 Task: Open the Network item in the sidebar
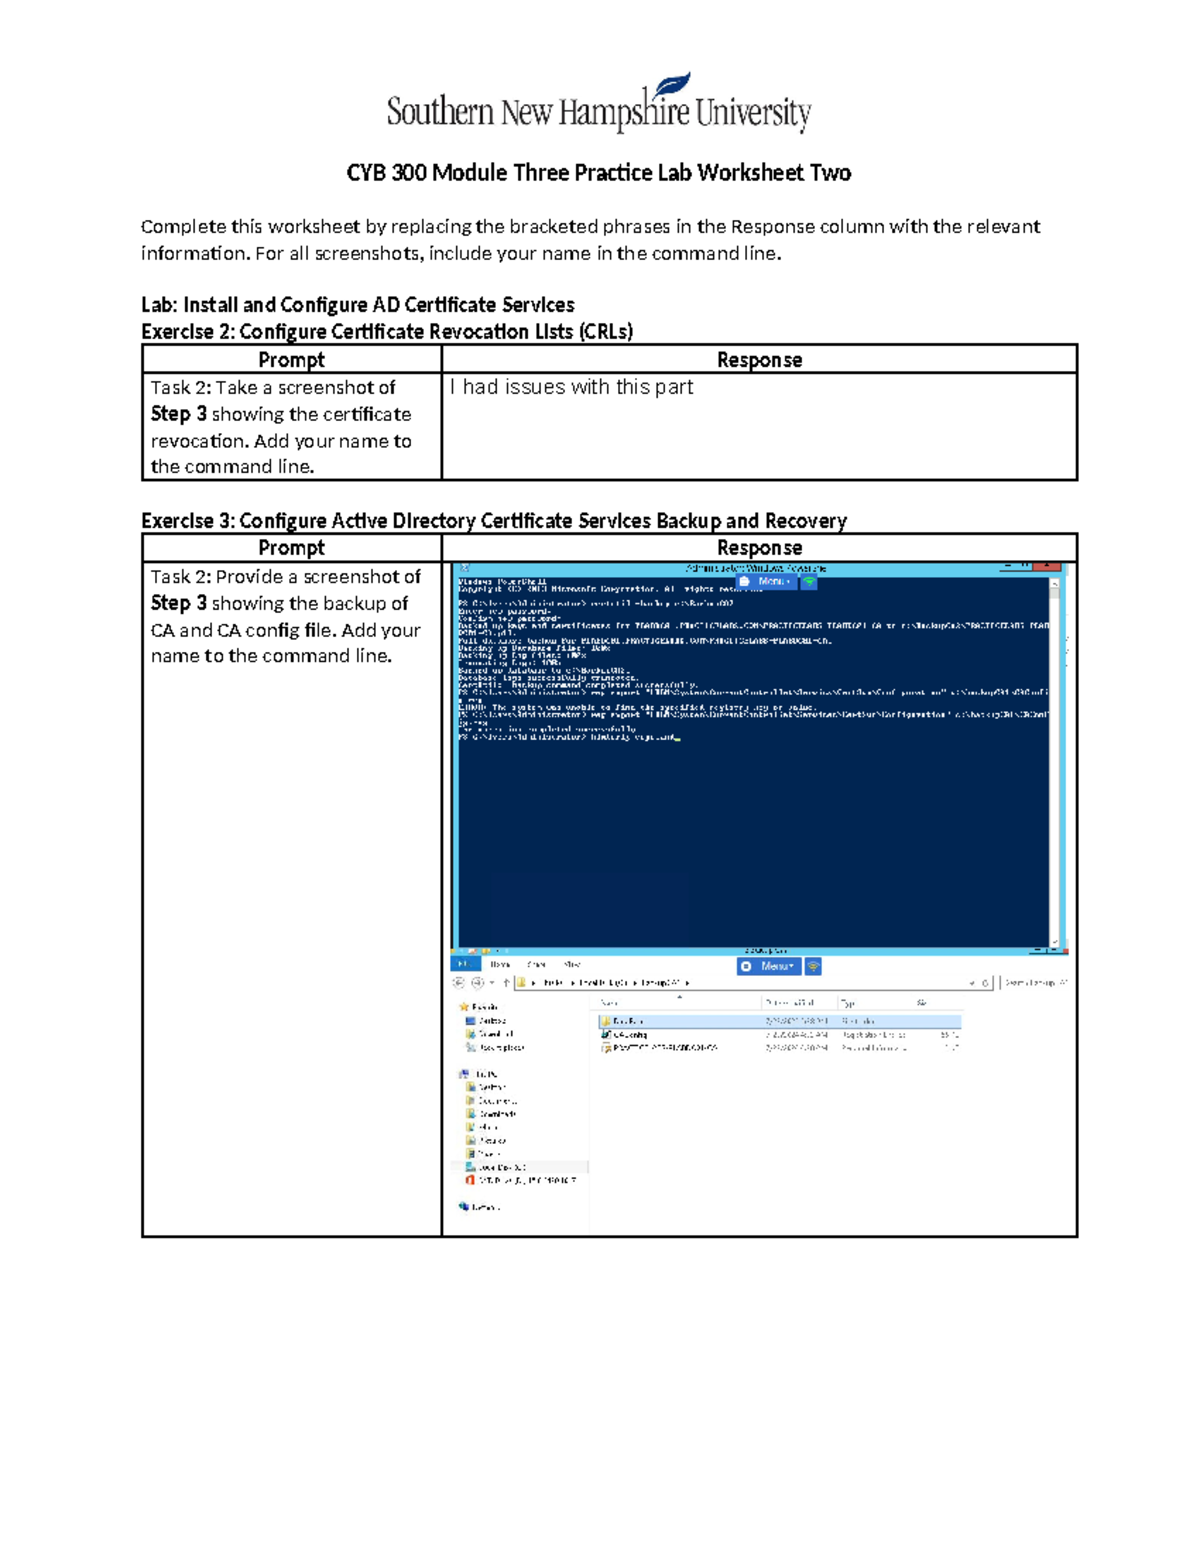[484, 1205]
